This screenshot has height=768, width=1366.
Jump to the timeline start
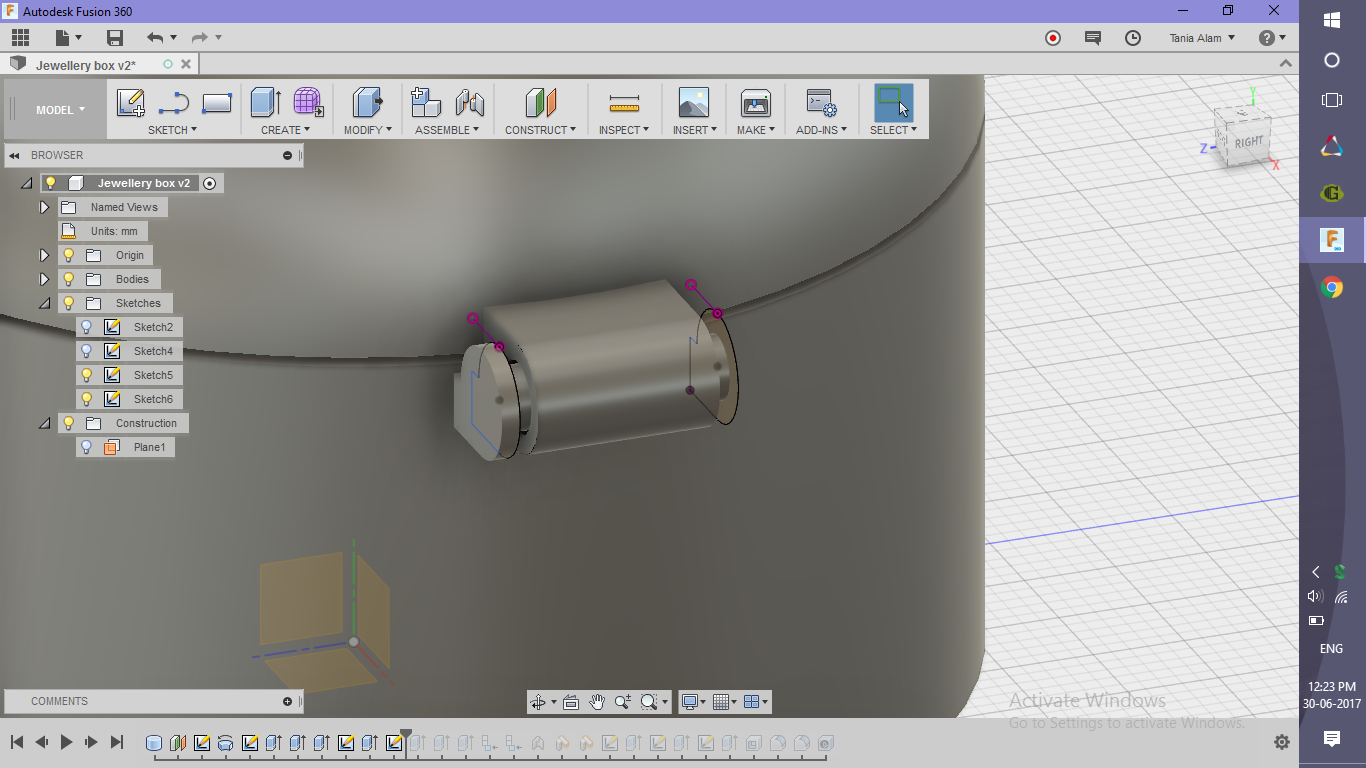coord(17,742)
